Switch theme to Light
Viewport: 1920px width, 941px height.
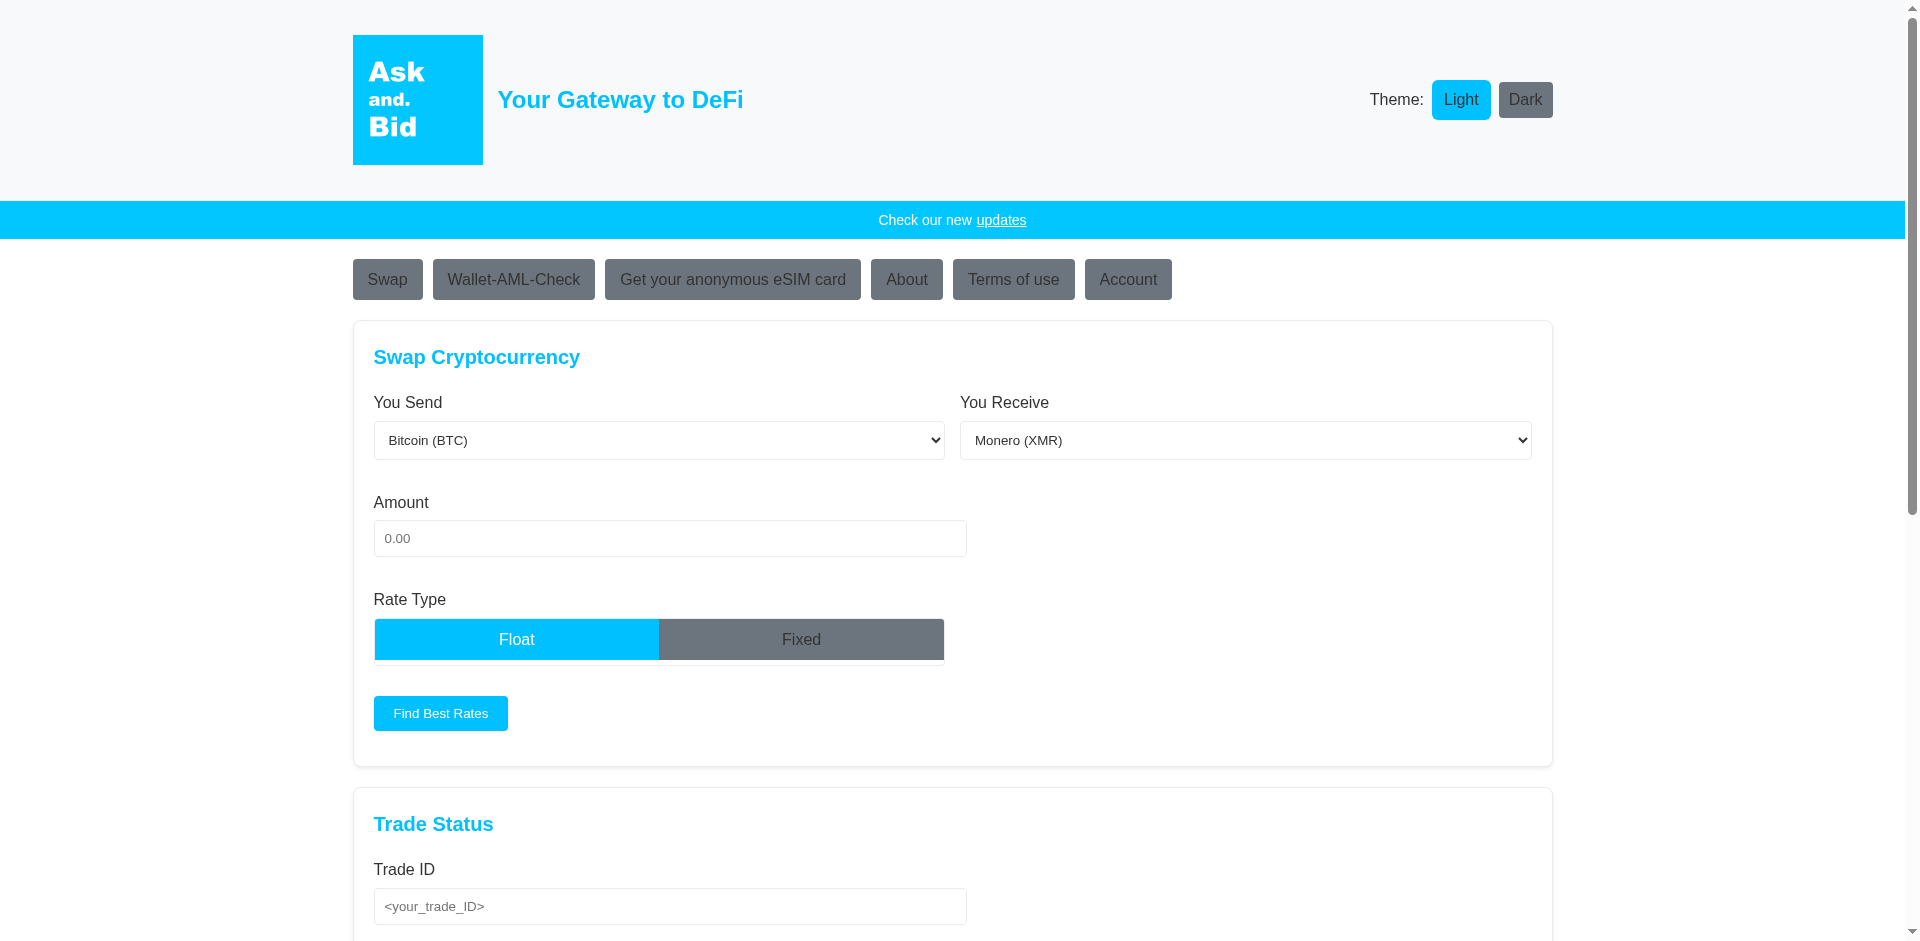[x=1461, y=100]
